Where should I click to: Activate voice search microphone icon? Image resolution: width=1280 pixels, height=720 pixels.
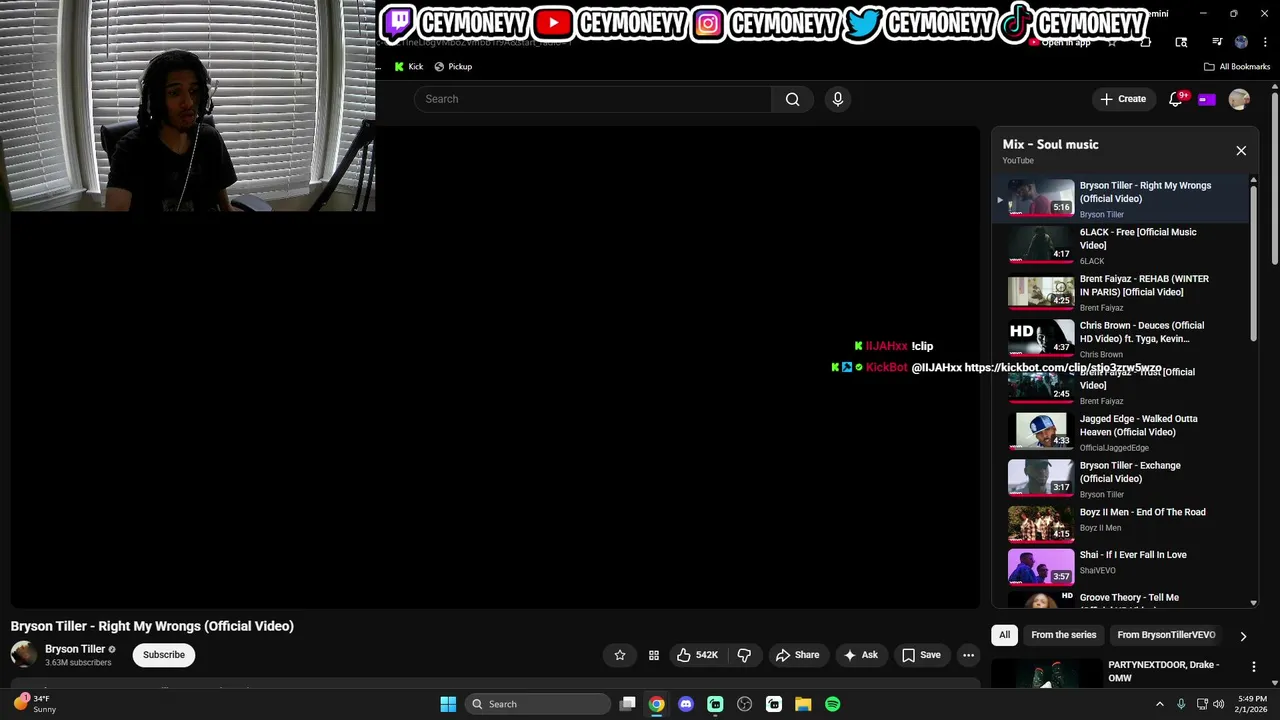(838, 99)
